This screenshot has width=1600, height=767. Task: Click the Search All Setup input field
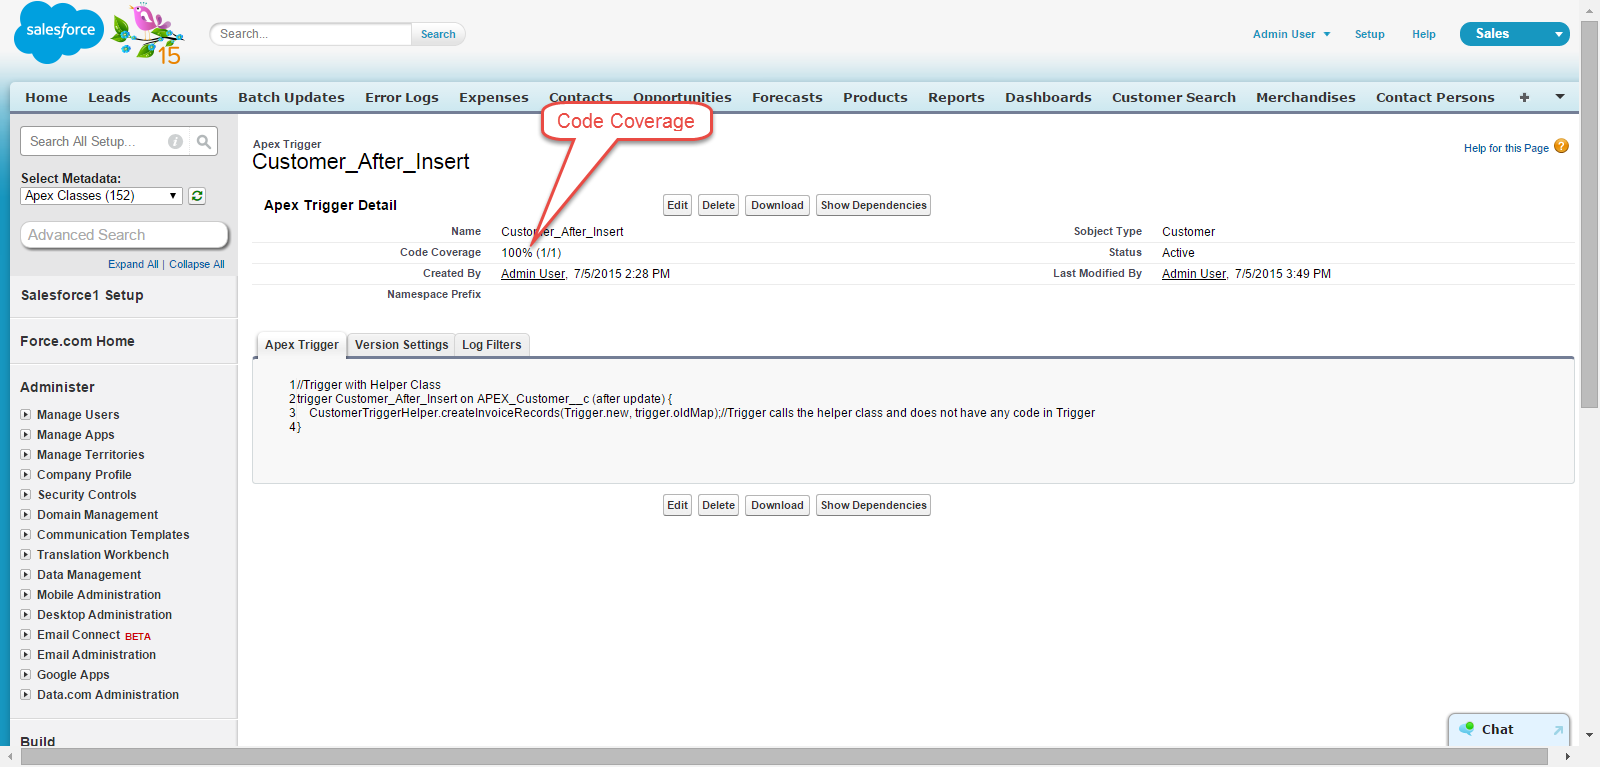pos(95,142)
